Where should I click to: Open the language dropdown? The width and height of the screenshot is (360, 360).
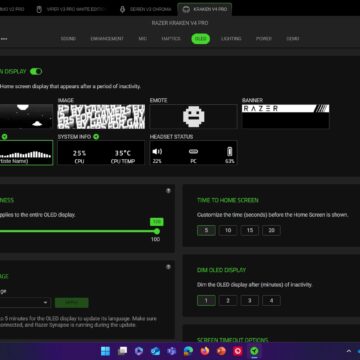coord(25,303)
